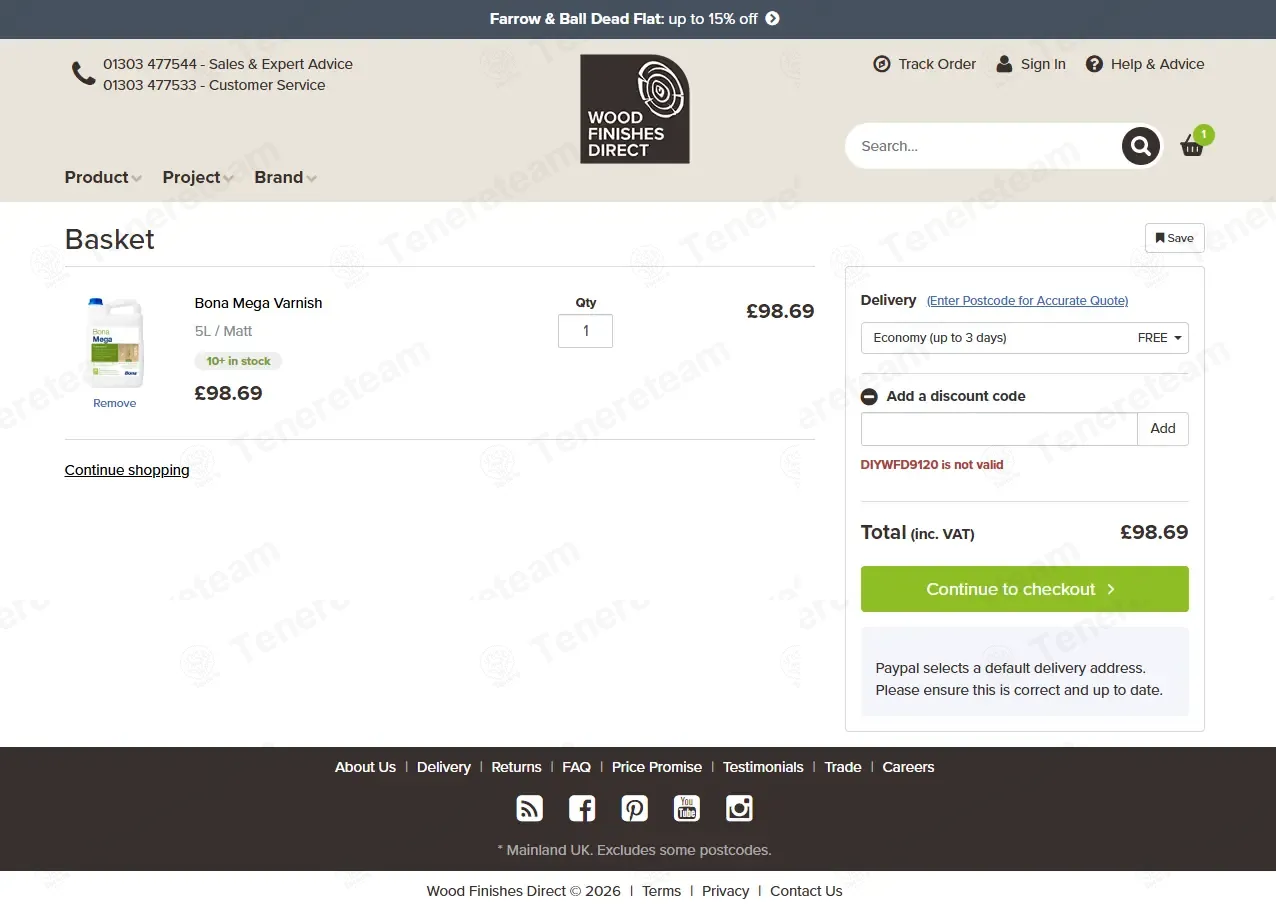The image size is (1276, 904).
Task: Open Testimonials in footer
Action: pyautogui.click(x=763, y=767)
